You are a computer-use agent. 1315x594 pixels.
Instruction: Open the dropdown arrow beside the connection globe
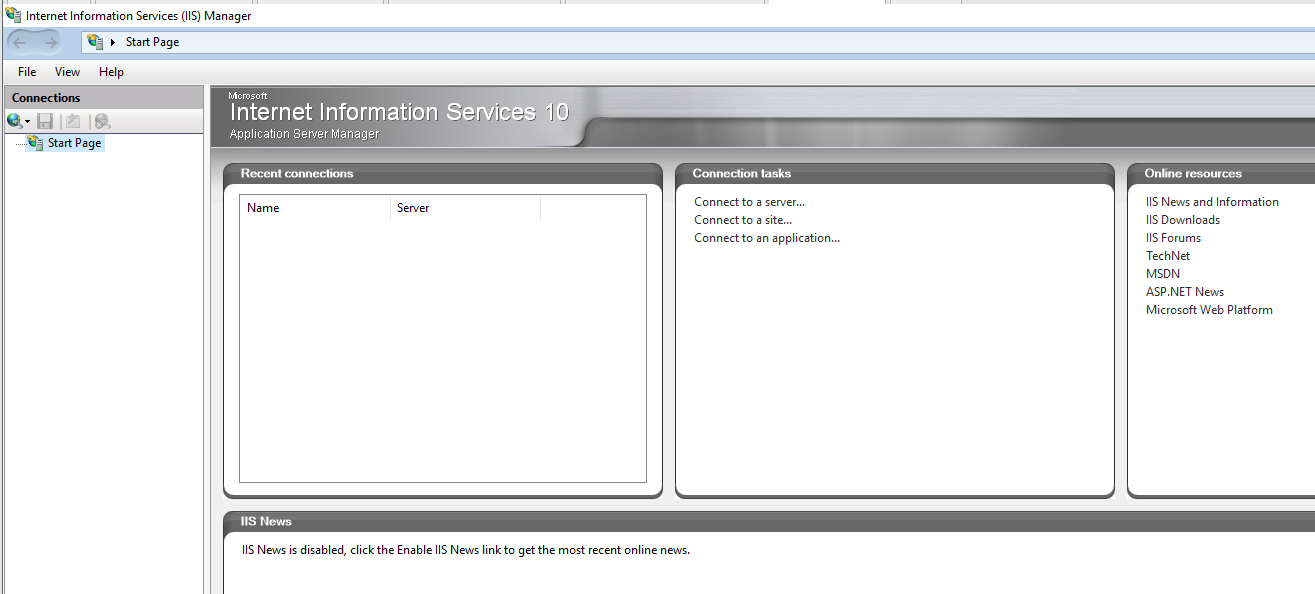click(x=27, y=121)
